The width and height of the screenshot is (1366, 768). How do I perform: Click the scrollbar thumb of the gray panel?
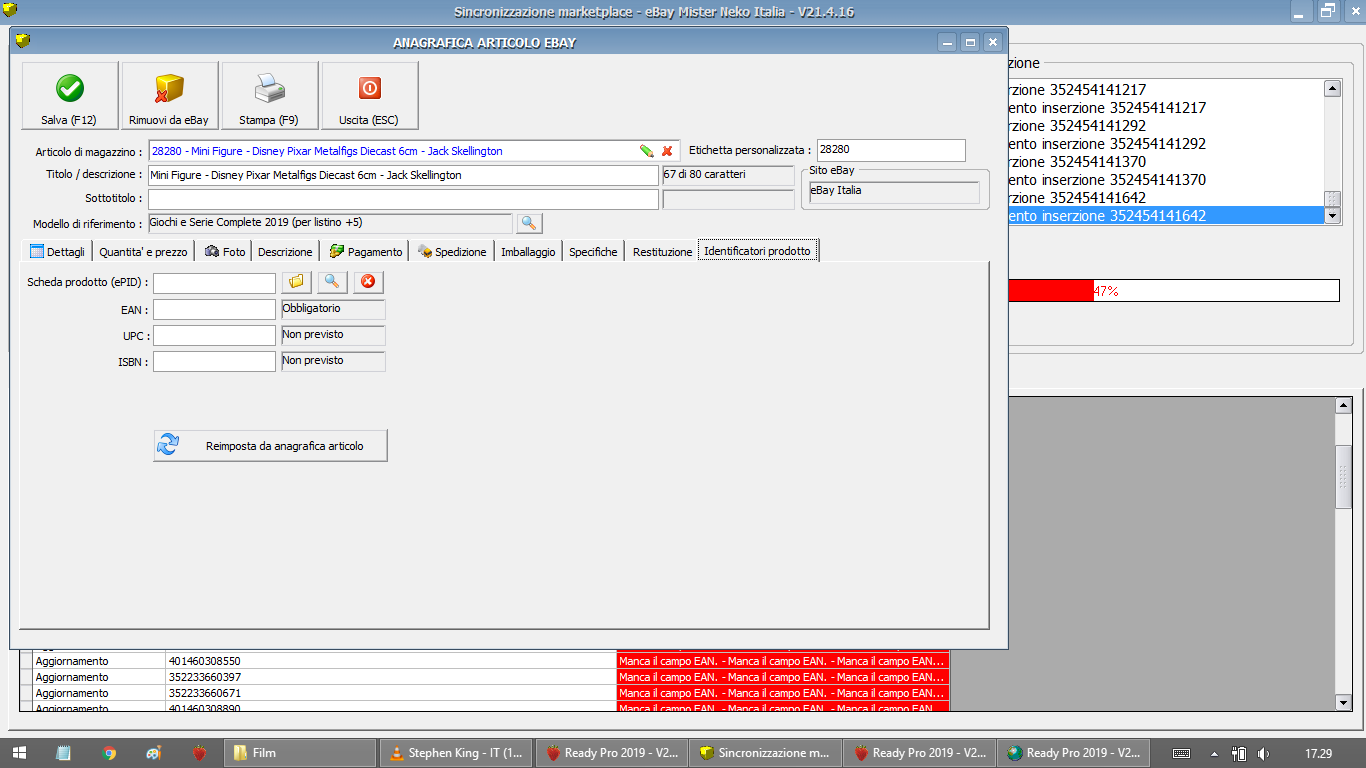pyautogui.click(x=1344, y=477)
